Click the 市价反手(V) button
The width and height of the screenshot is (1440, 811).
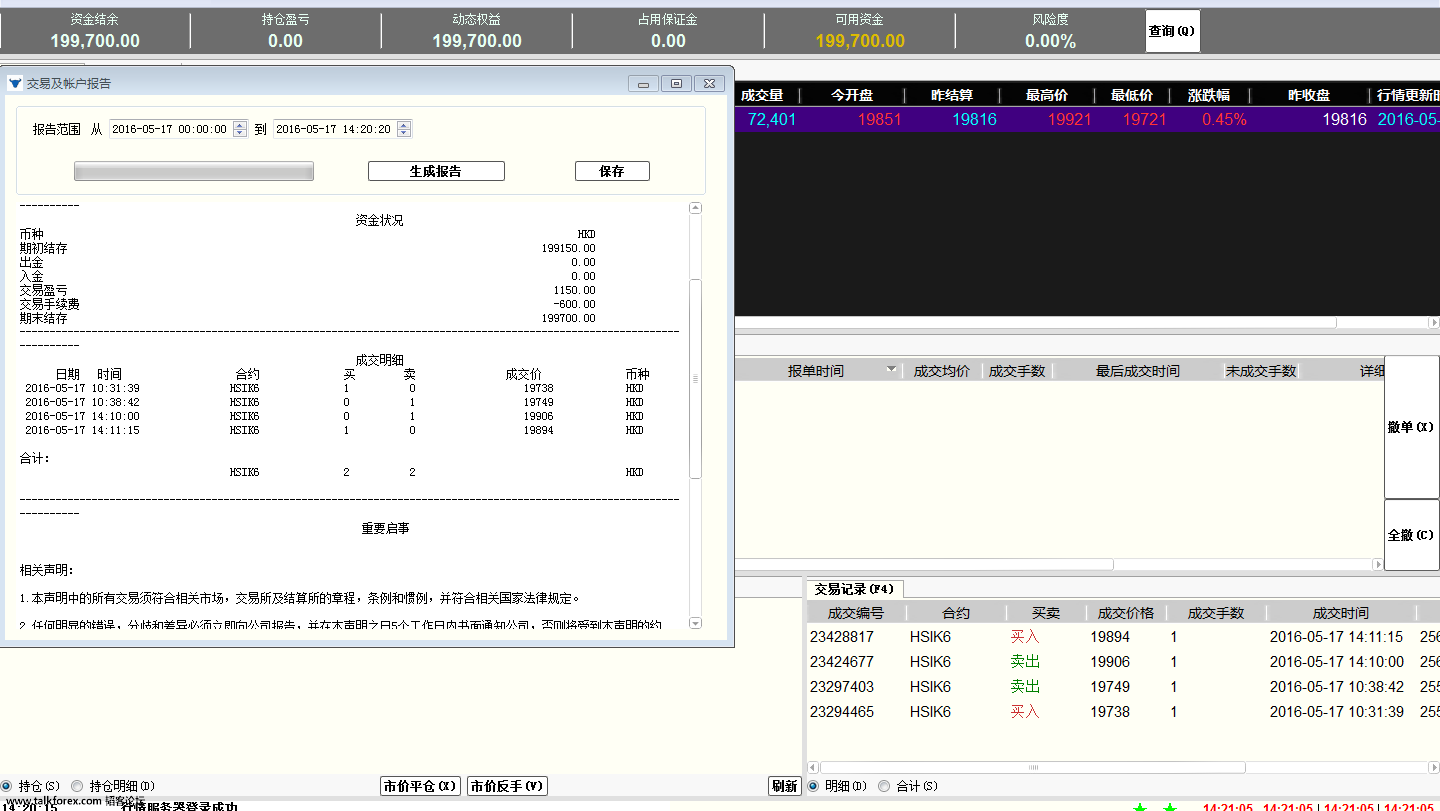[507, 786]
